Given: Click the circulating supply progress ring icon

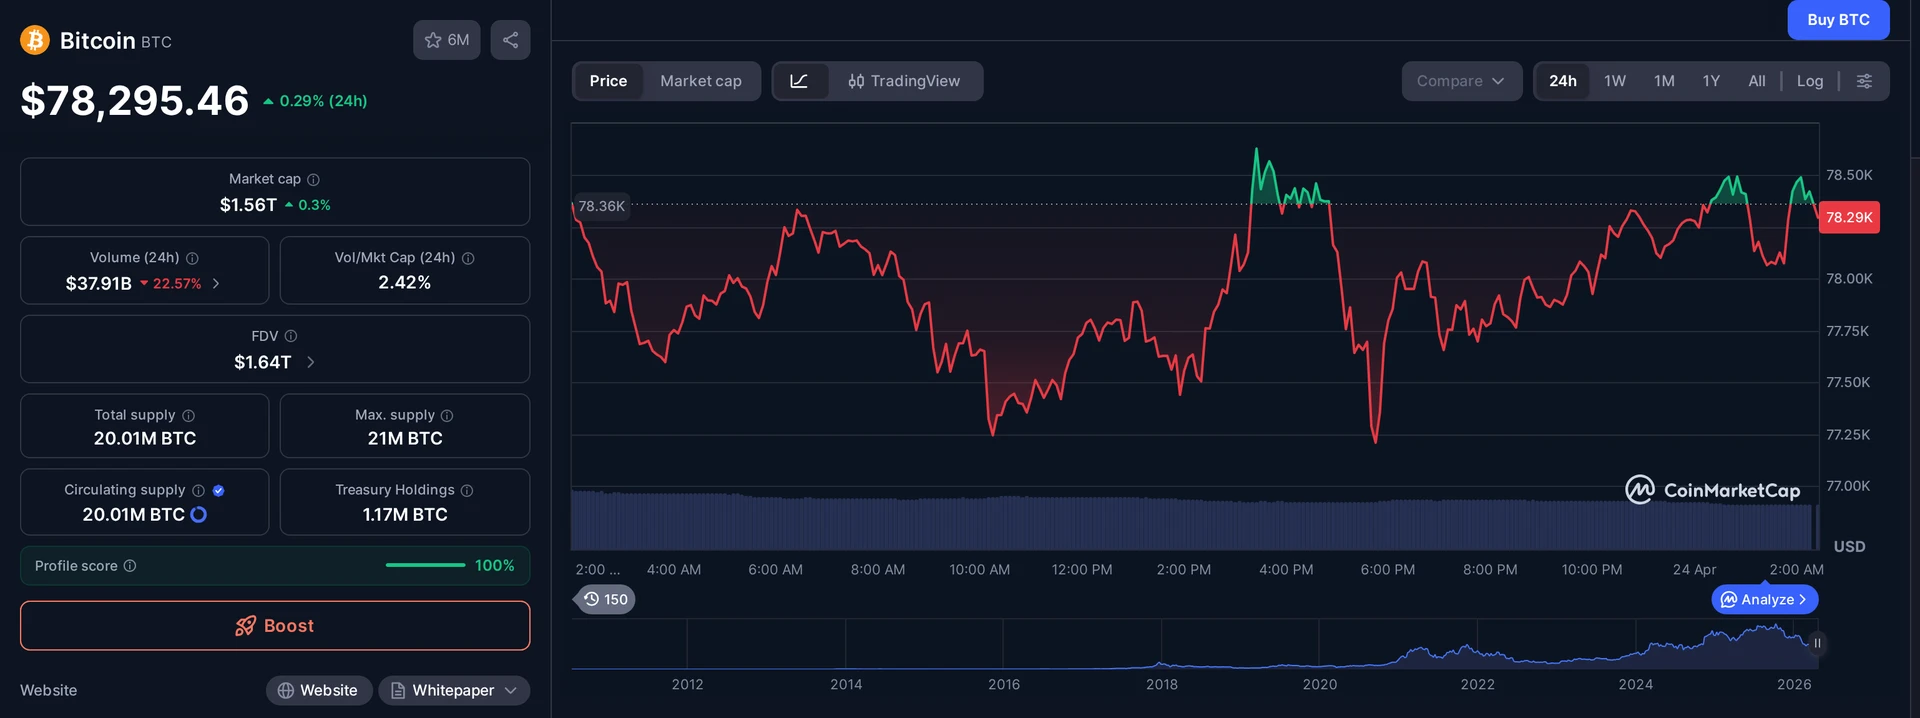Looking at the screenshot, I should 198,514.
